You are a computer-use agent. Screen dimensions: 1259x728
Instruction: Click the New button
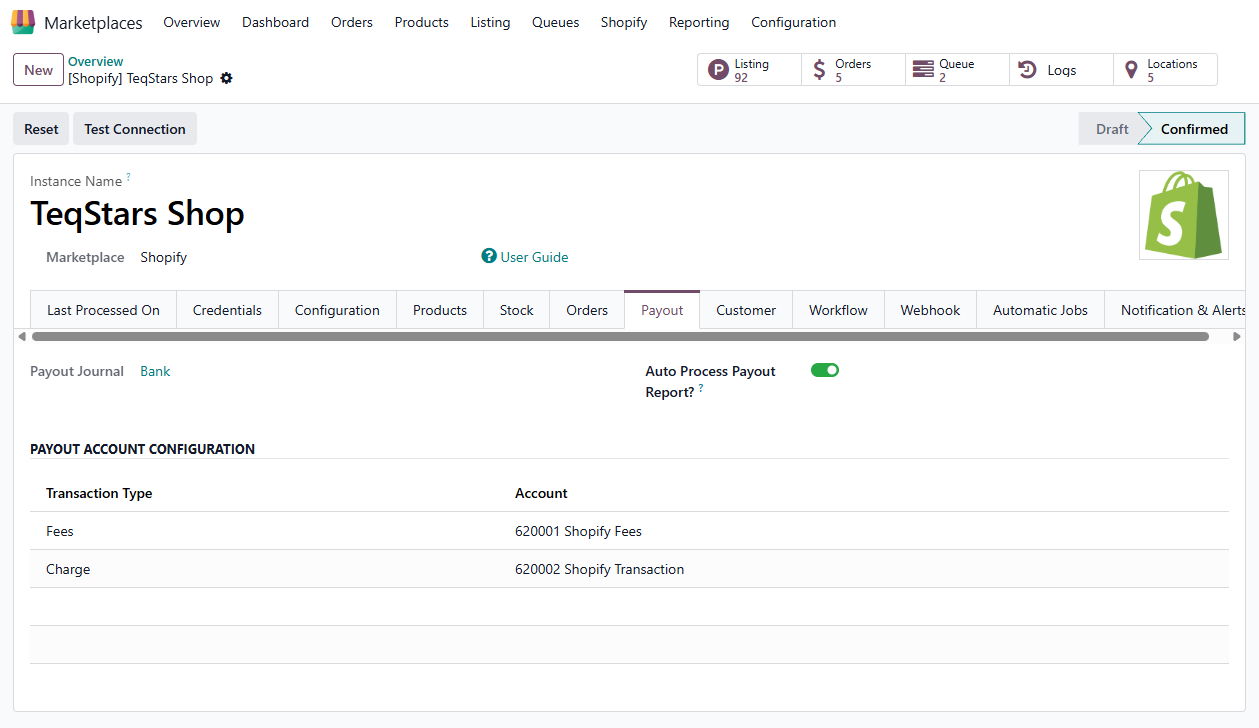(39, 70)
